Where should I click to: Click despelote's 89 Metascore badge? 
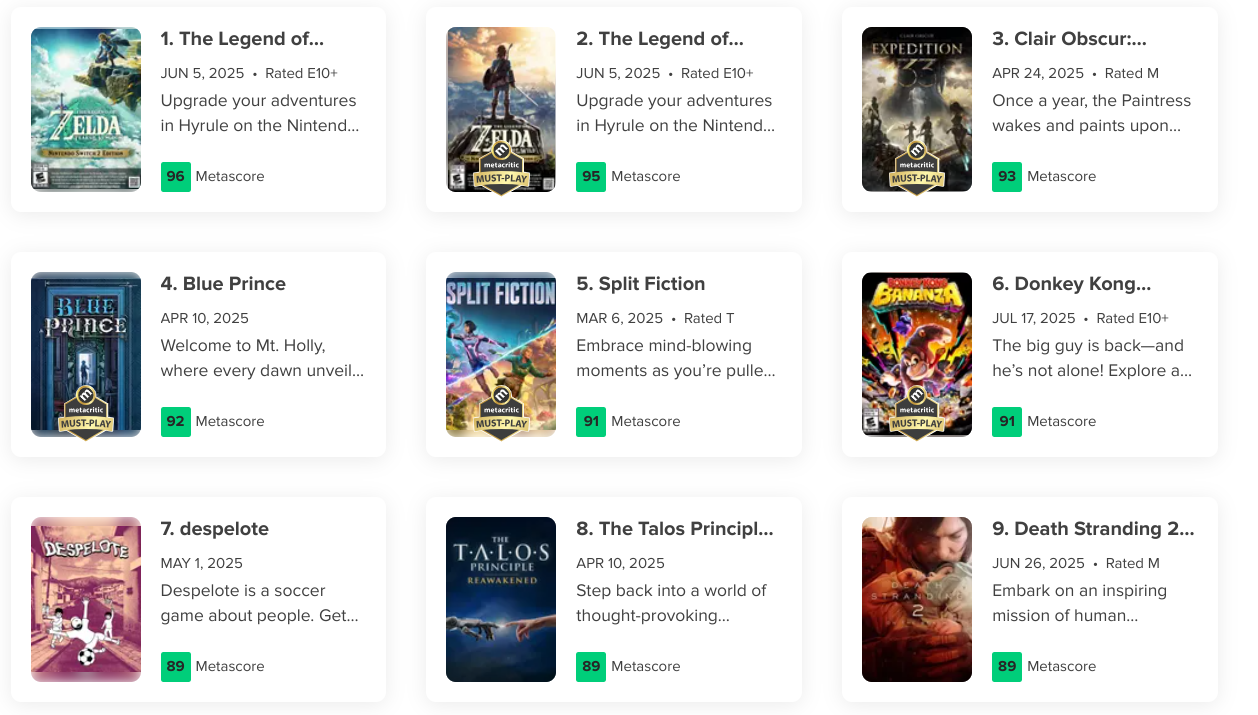(176, 667)
